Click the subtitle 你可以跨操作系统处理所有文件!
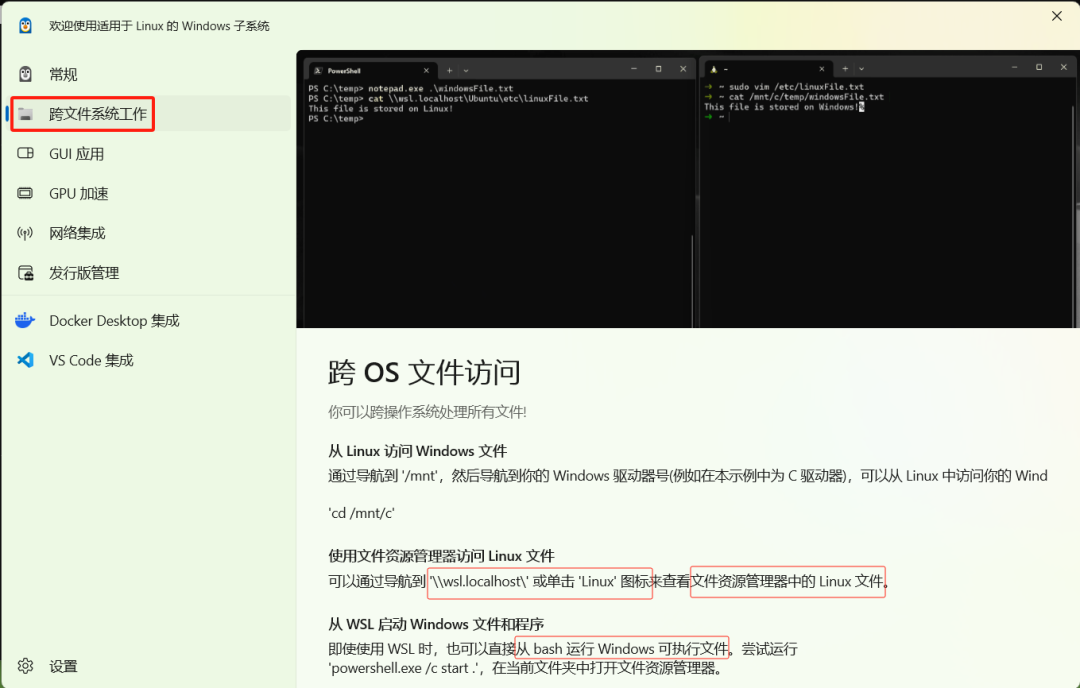The height and width of the screenshot is (688, 1080). click(x=427, y=413)
